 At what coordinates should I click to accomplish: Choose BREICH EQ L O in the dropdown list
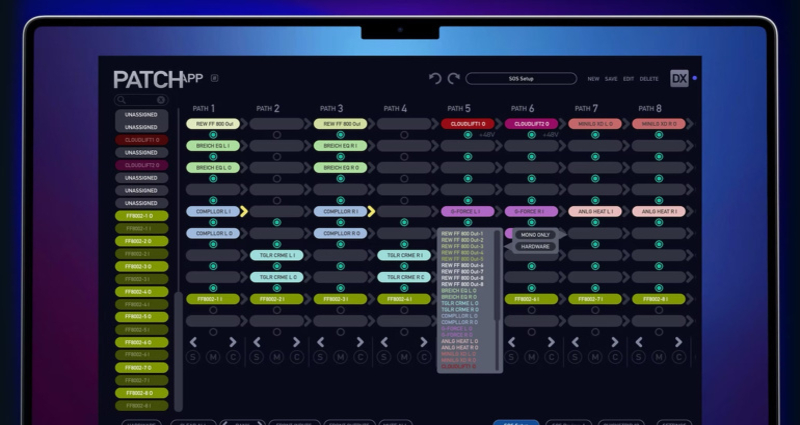[459, 291]
